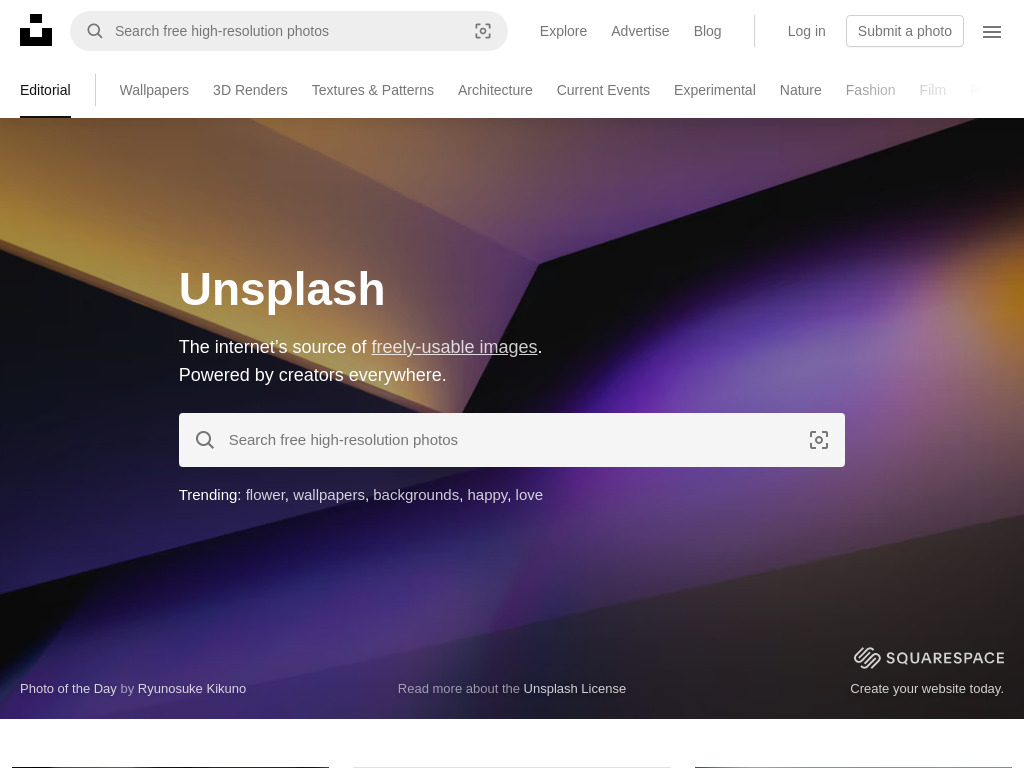Search trending term flower
This screenshot has height=768, width=1024.
[x=265, y=495]
